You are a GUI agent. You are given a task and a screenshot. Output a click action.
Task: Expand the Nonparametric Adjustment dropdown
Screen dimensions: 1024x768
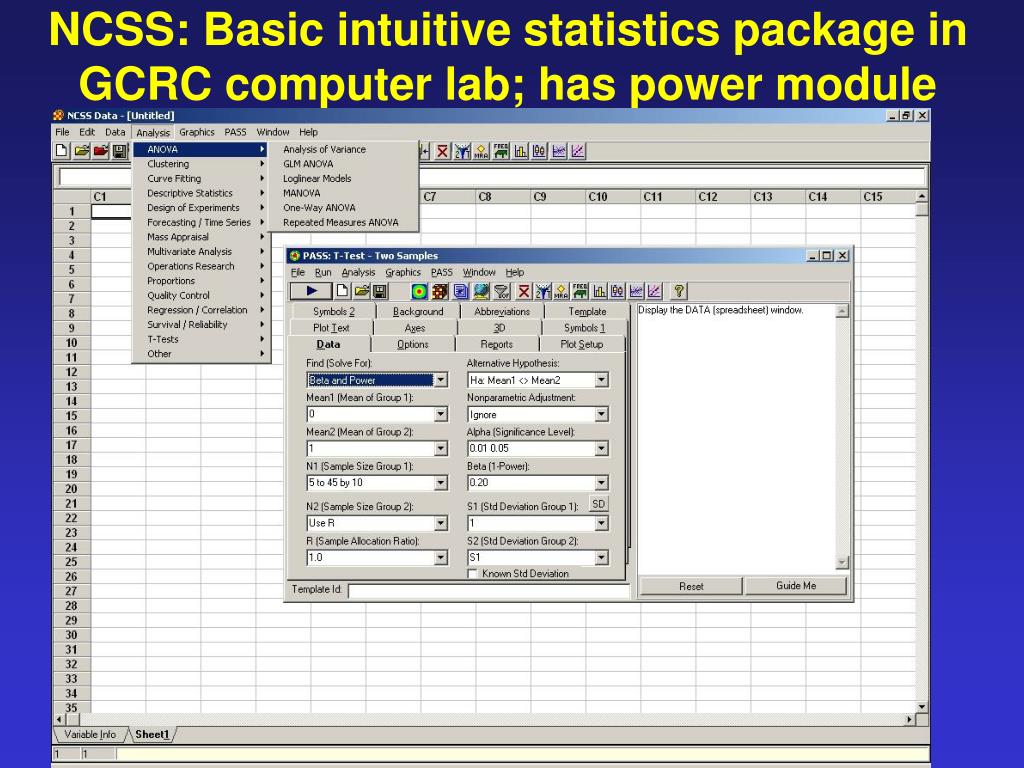(x=601, y=414)
